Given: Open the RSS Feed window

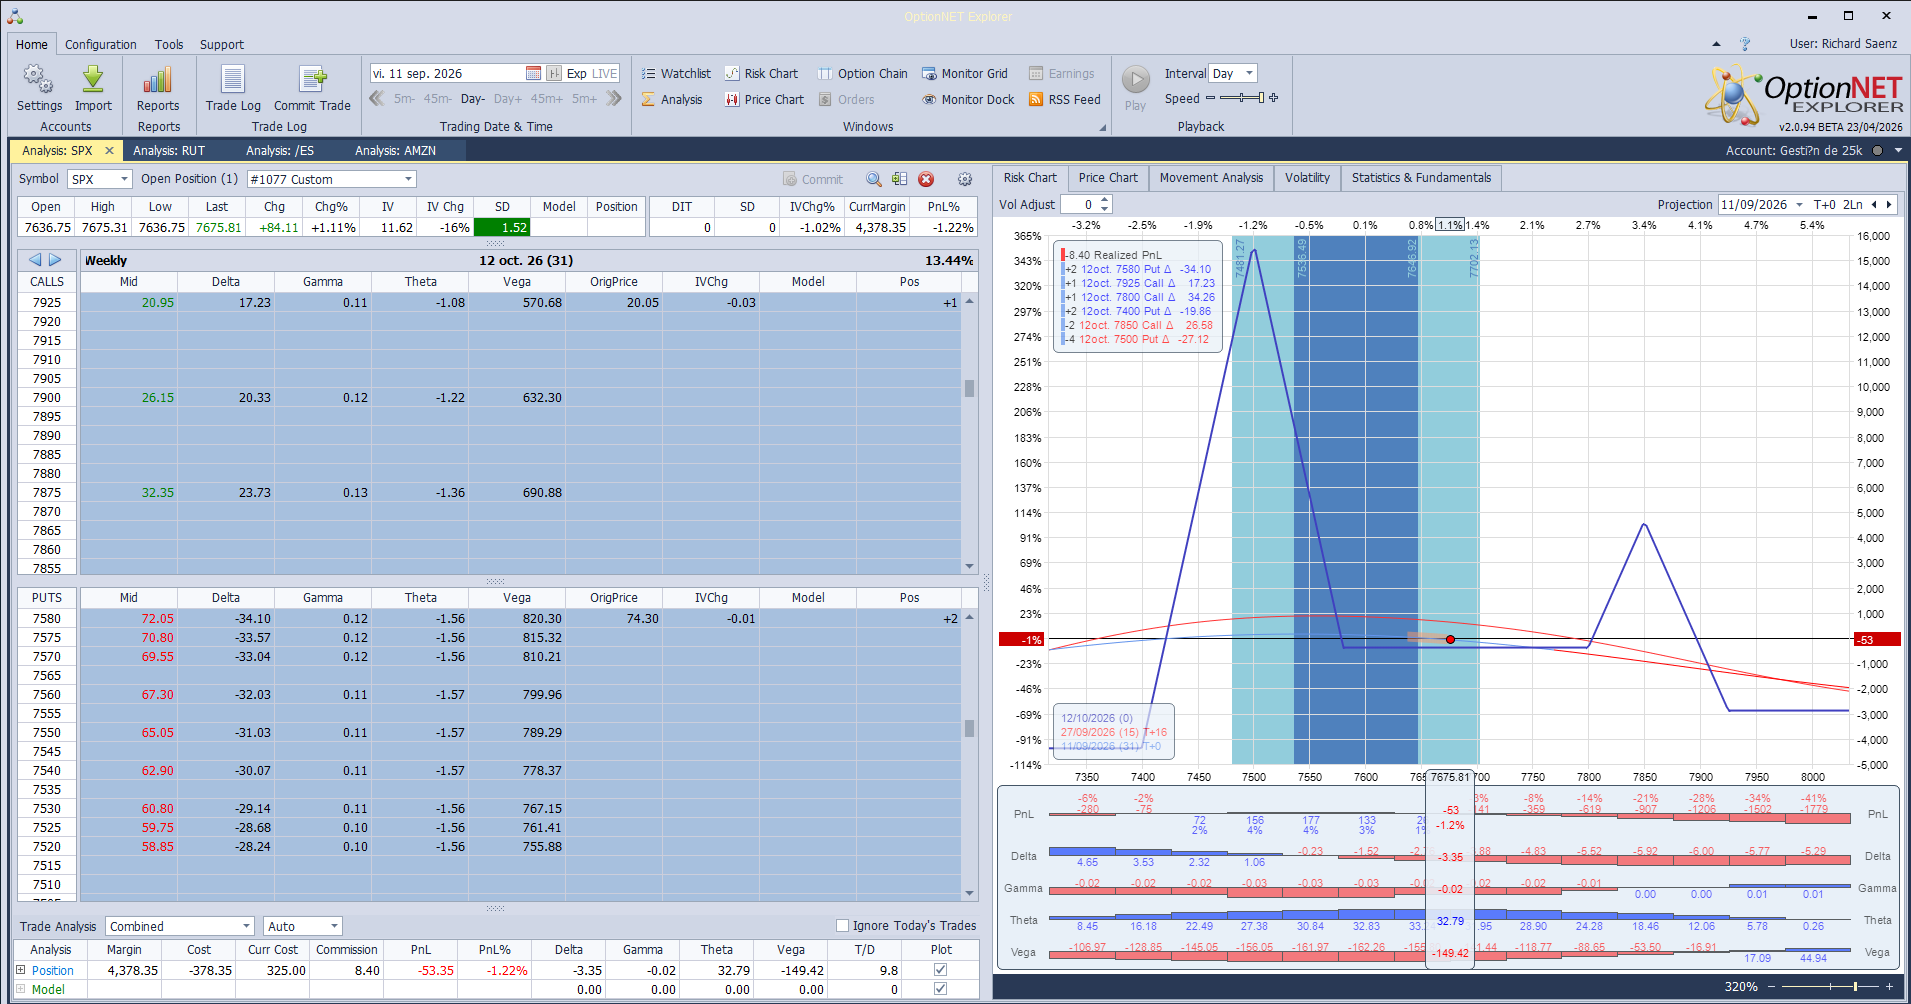Looking at the screenshot, I should [1064, 99].
